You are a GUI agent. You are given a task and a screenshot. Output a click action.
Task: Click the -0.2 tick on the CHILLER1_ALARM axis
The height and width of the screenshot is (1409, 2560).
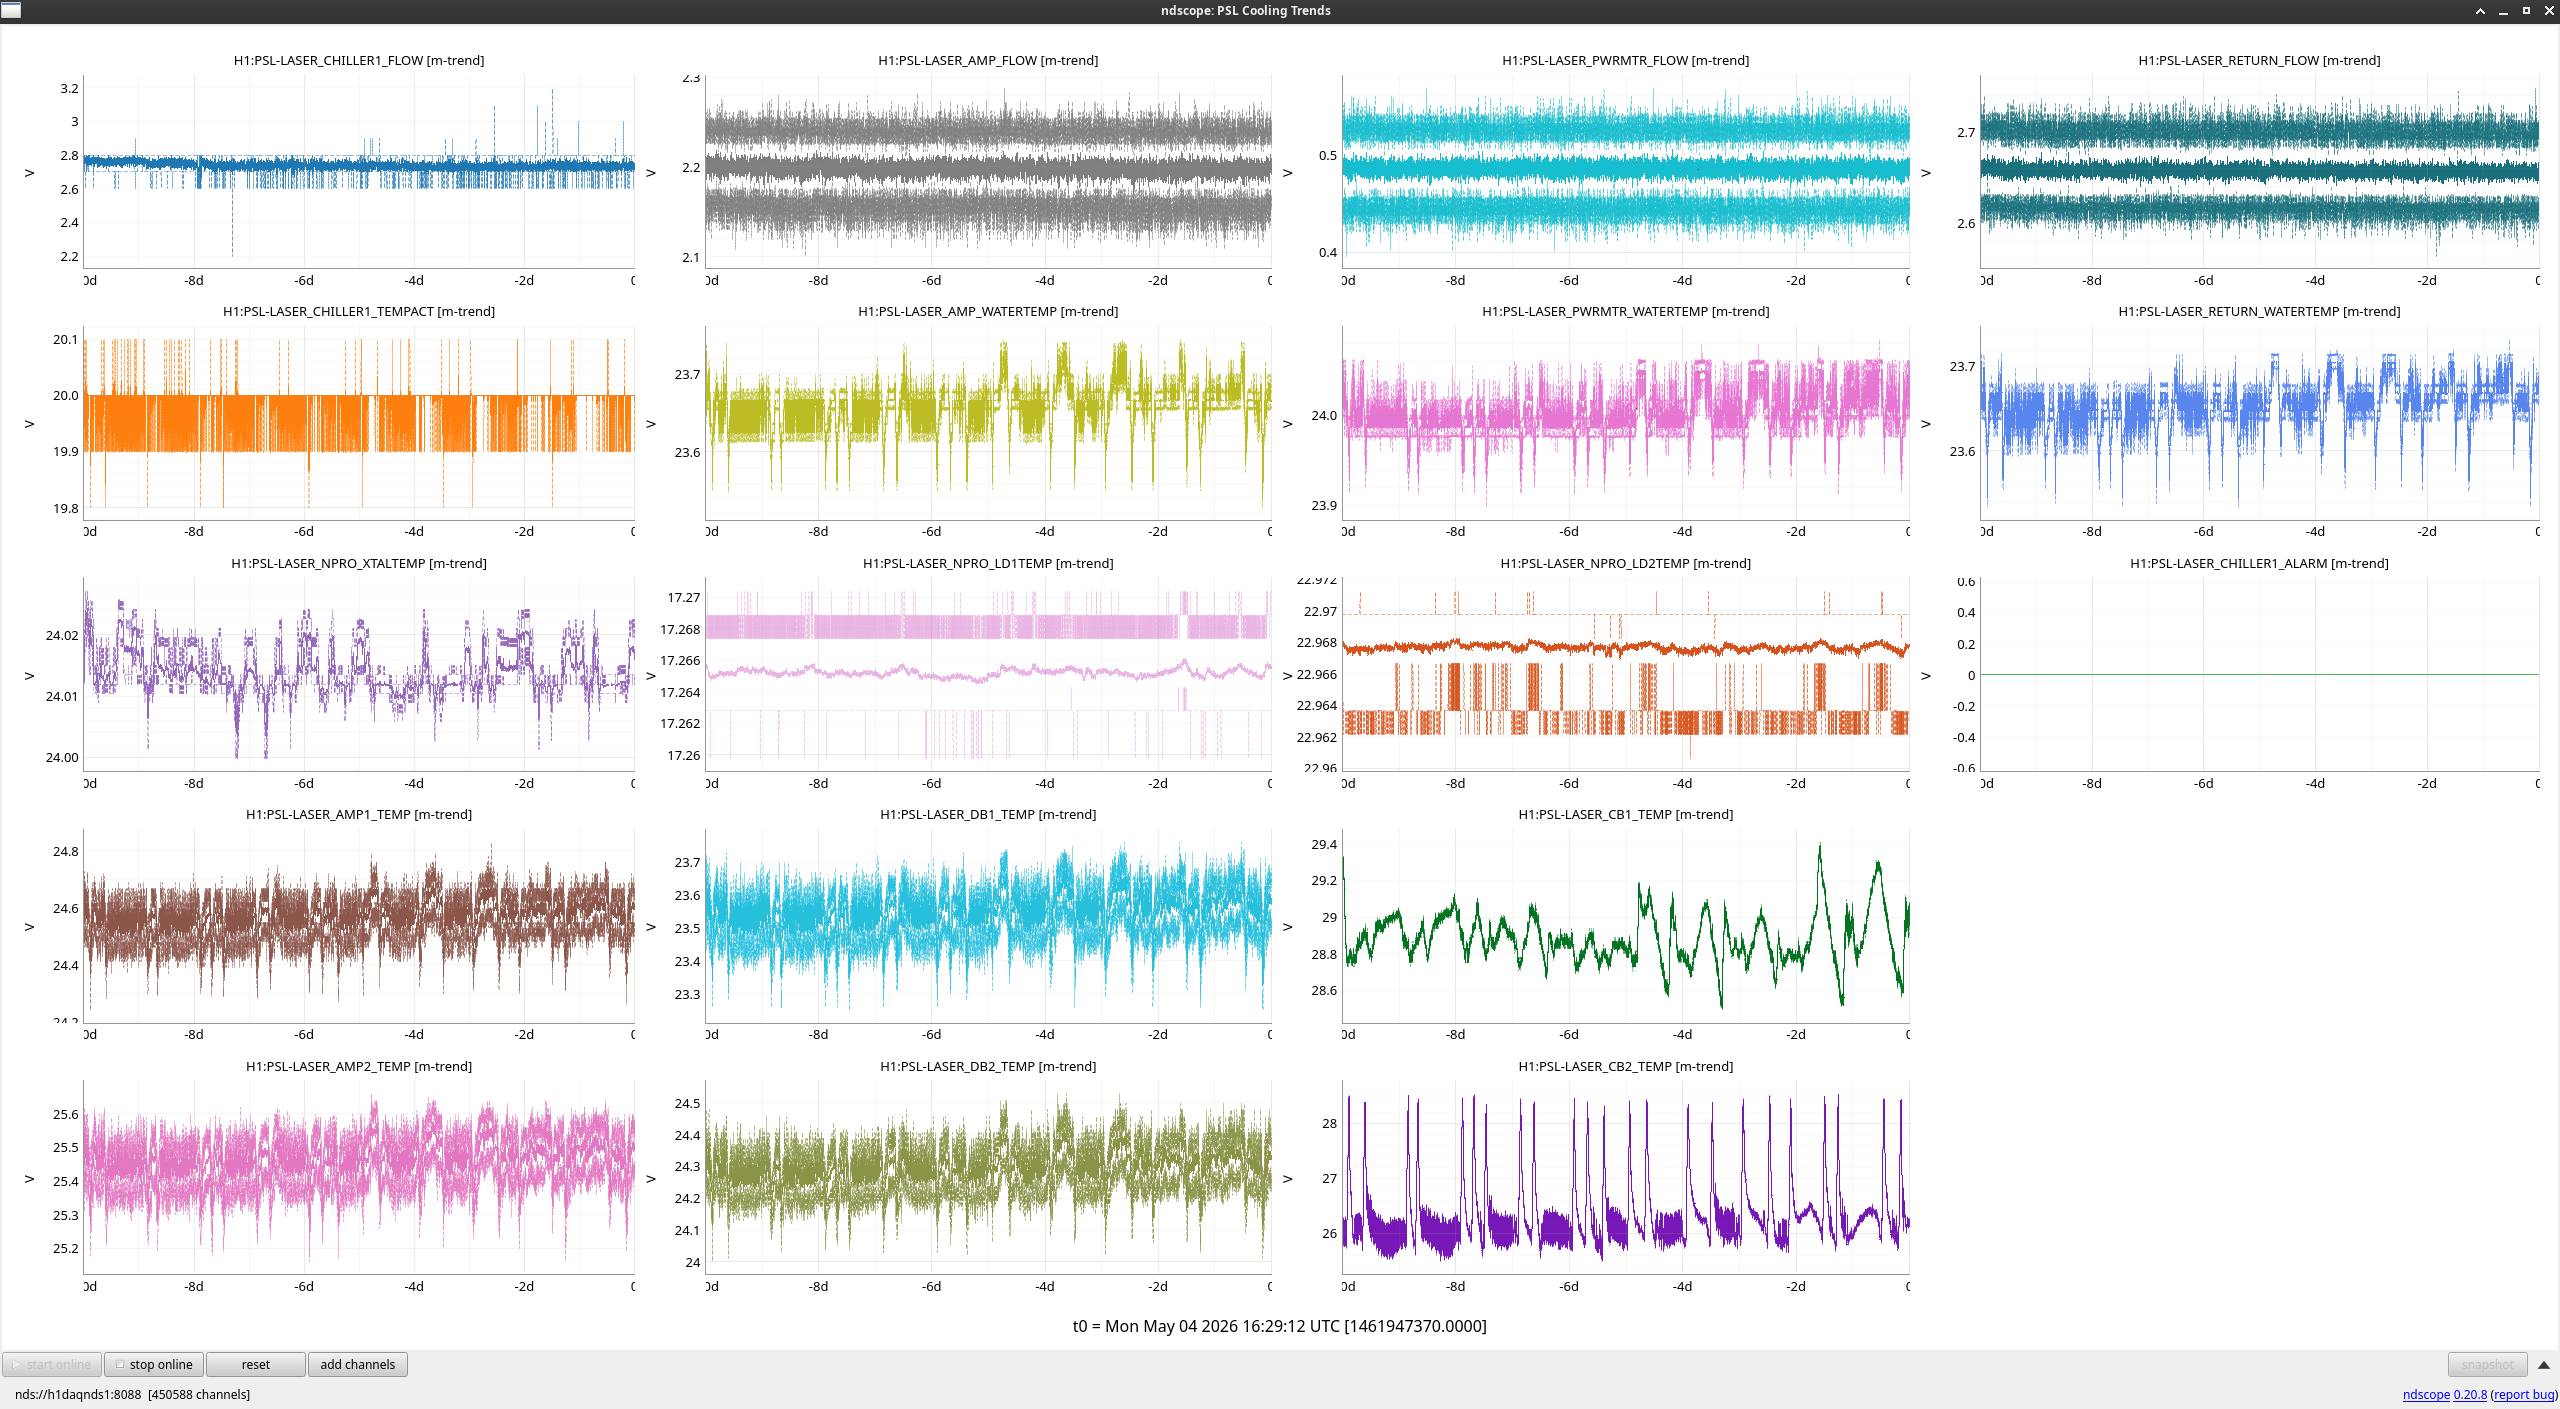pos(1965,706)
